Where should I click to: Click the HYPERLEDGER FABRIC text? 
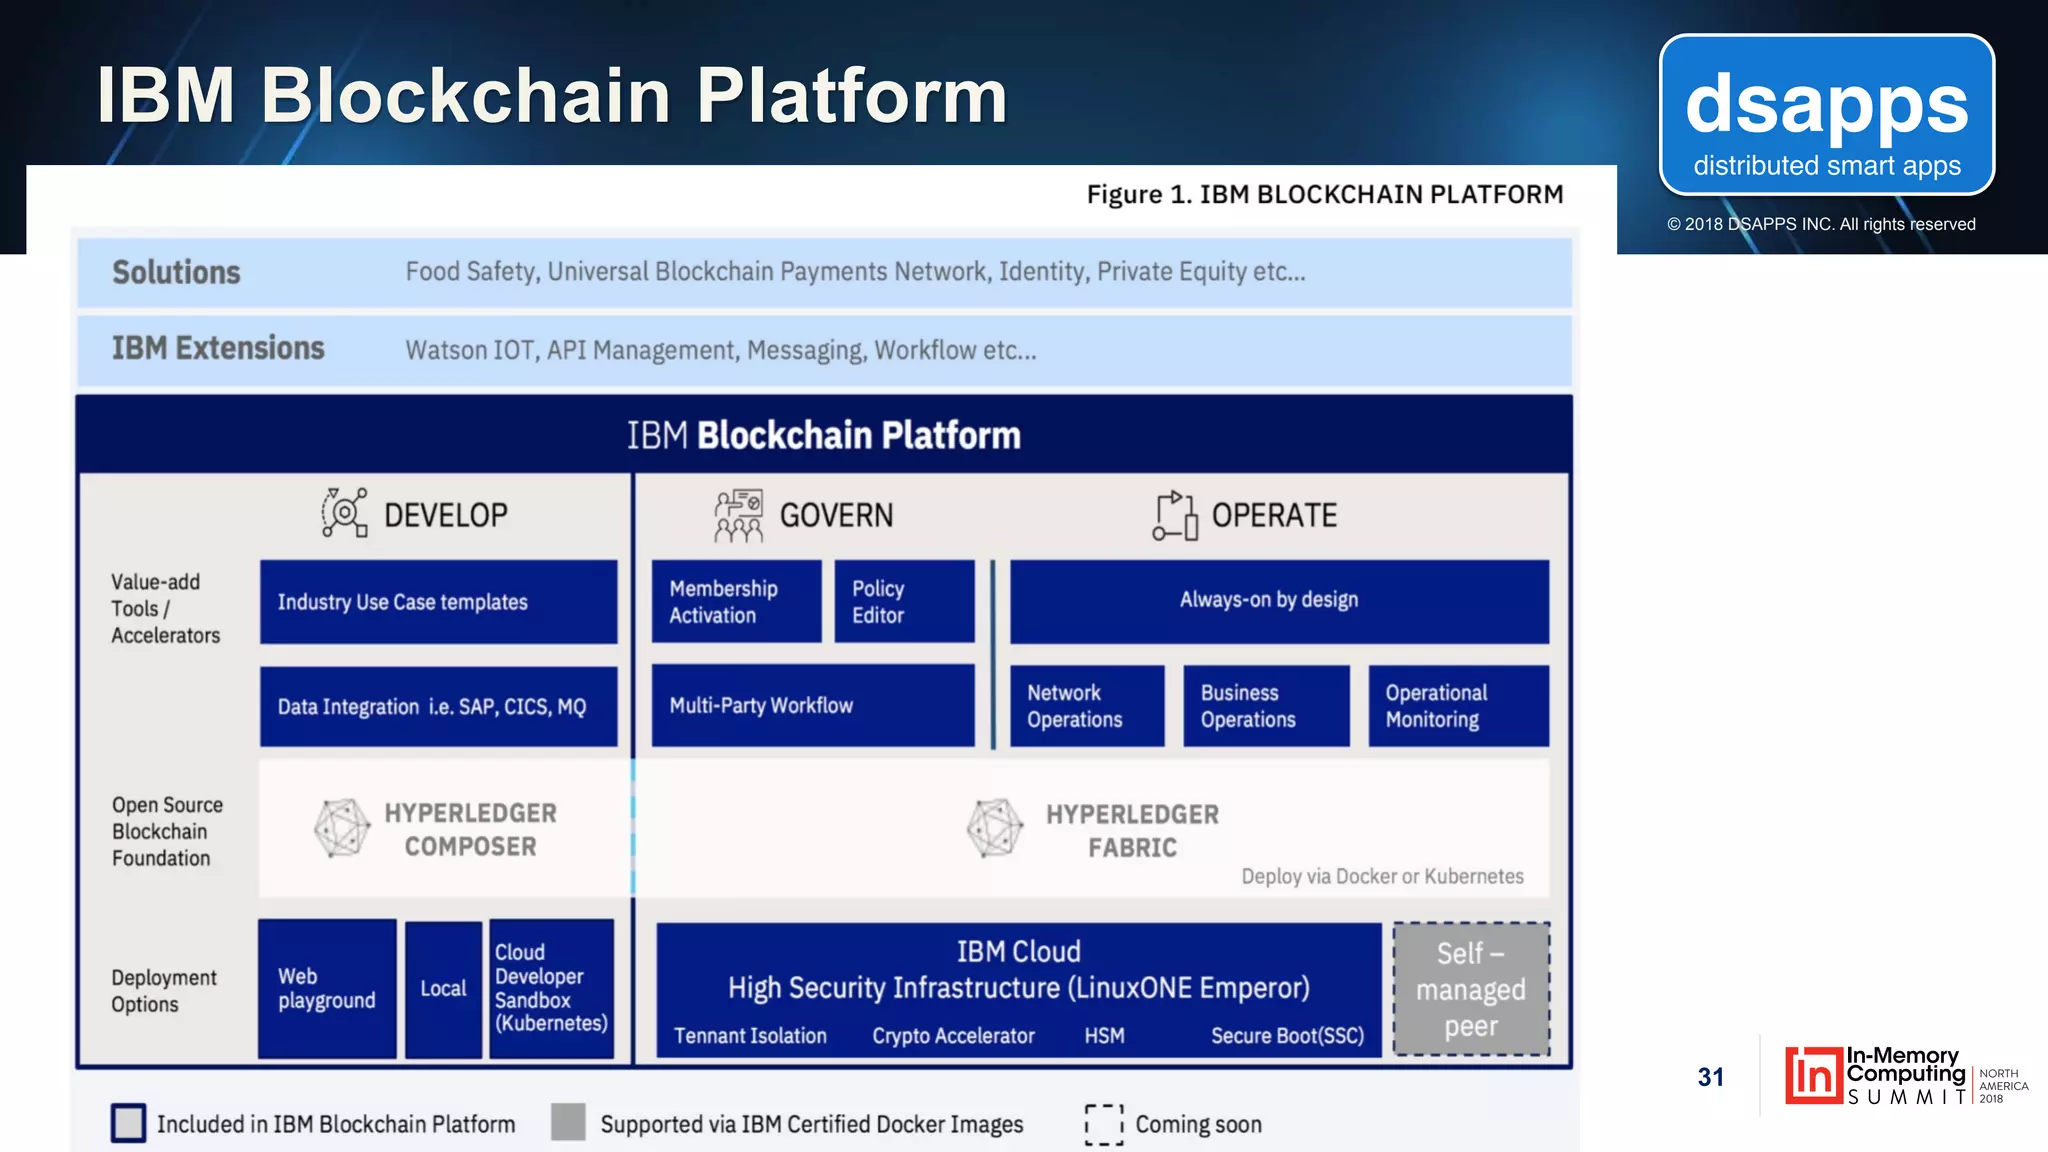[1132, 830]
